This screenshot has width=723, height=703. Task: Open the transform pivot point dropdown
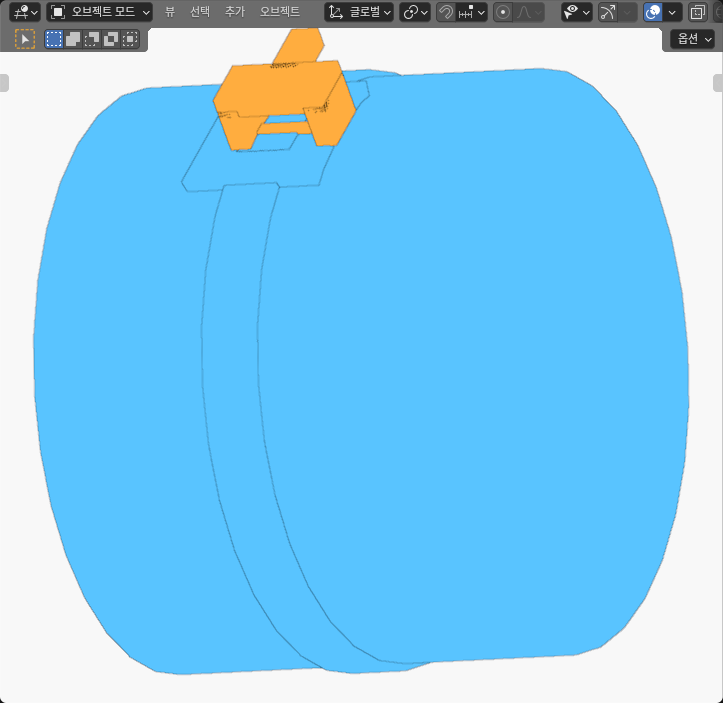(x=415, y=12)
